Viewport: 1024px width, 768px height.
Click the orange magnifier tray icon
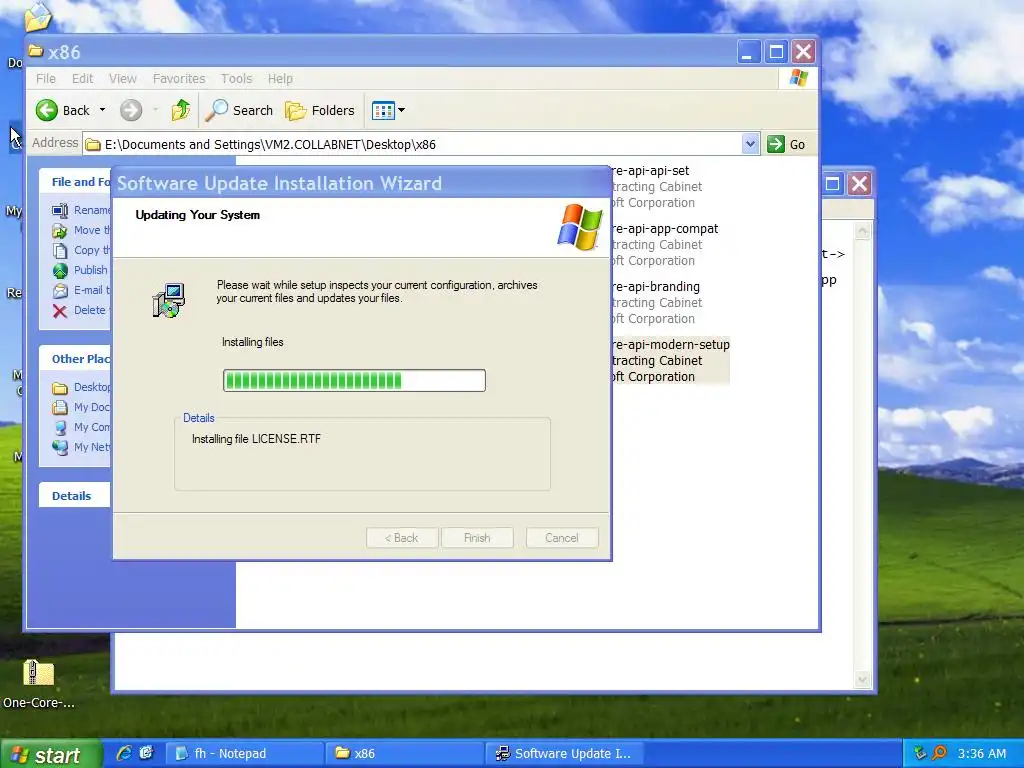(x=939, y=754)
